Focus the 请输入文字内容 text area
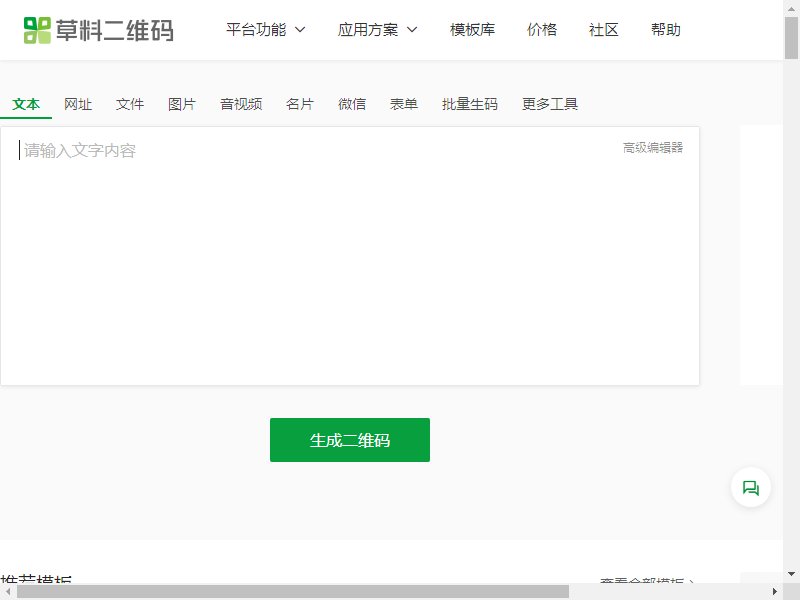This screenshot has width=800, height=600. pos(350,256)
